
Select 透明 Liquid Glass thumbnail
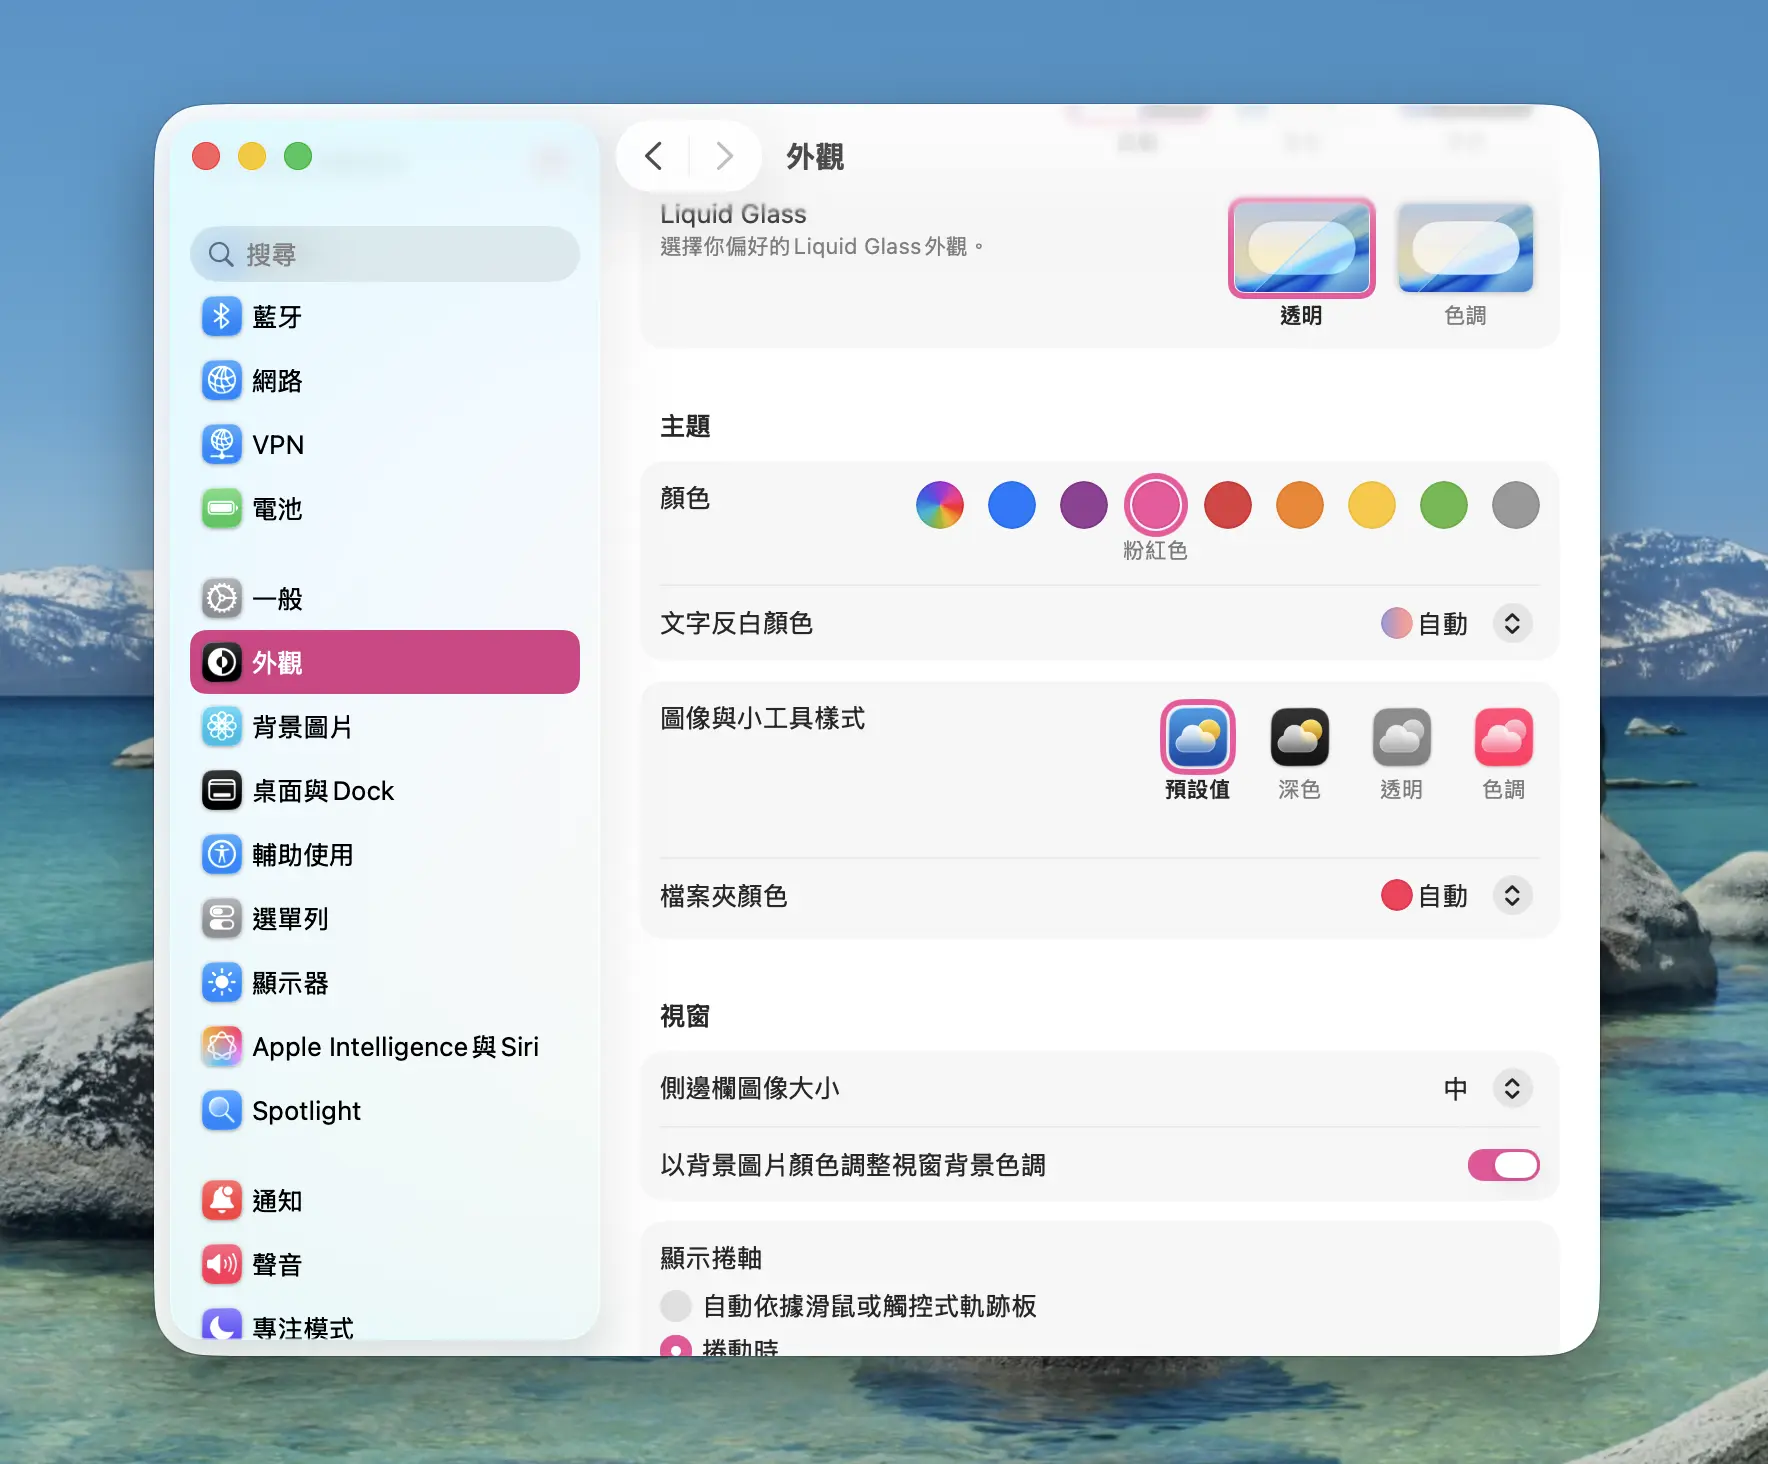click(1302, 248)
